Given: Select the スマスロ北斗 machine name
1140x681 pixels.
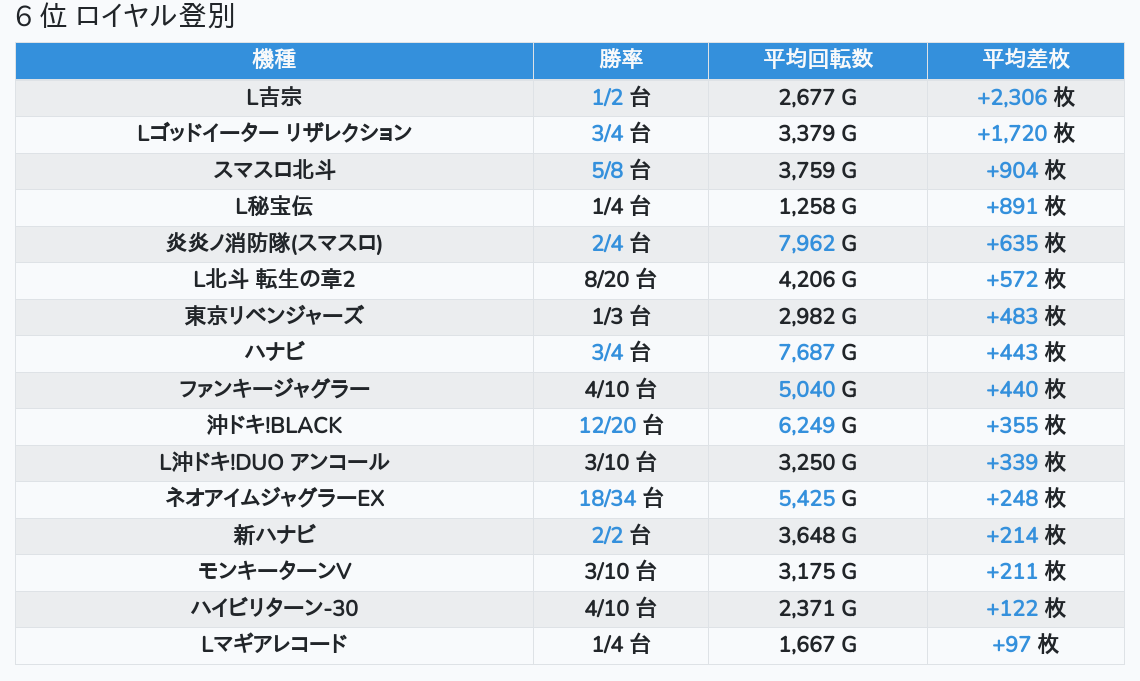Looking at the screenshot, I should pos(274,170).
